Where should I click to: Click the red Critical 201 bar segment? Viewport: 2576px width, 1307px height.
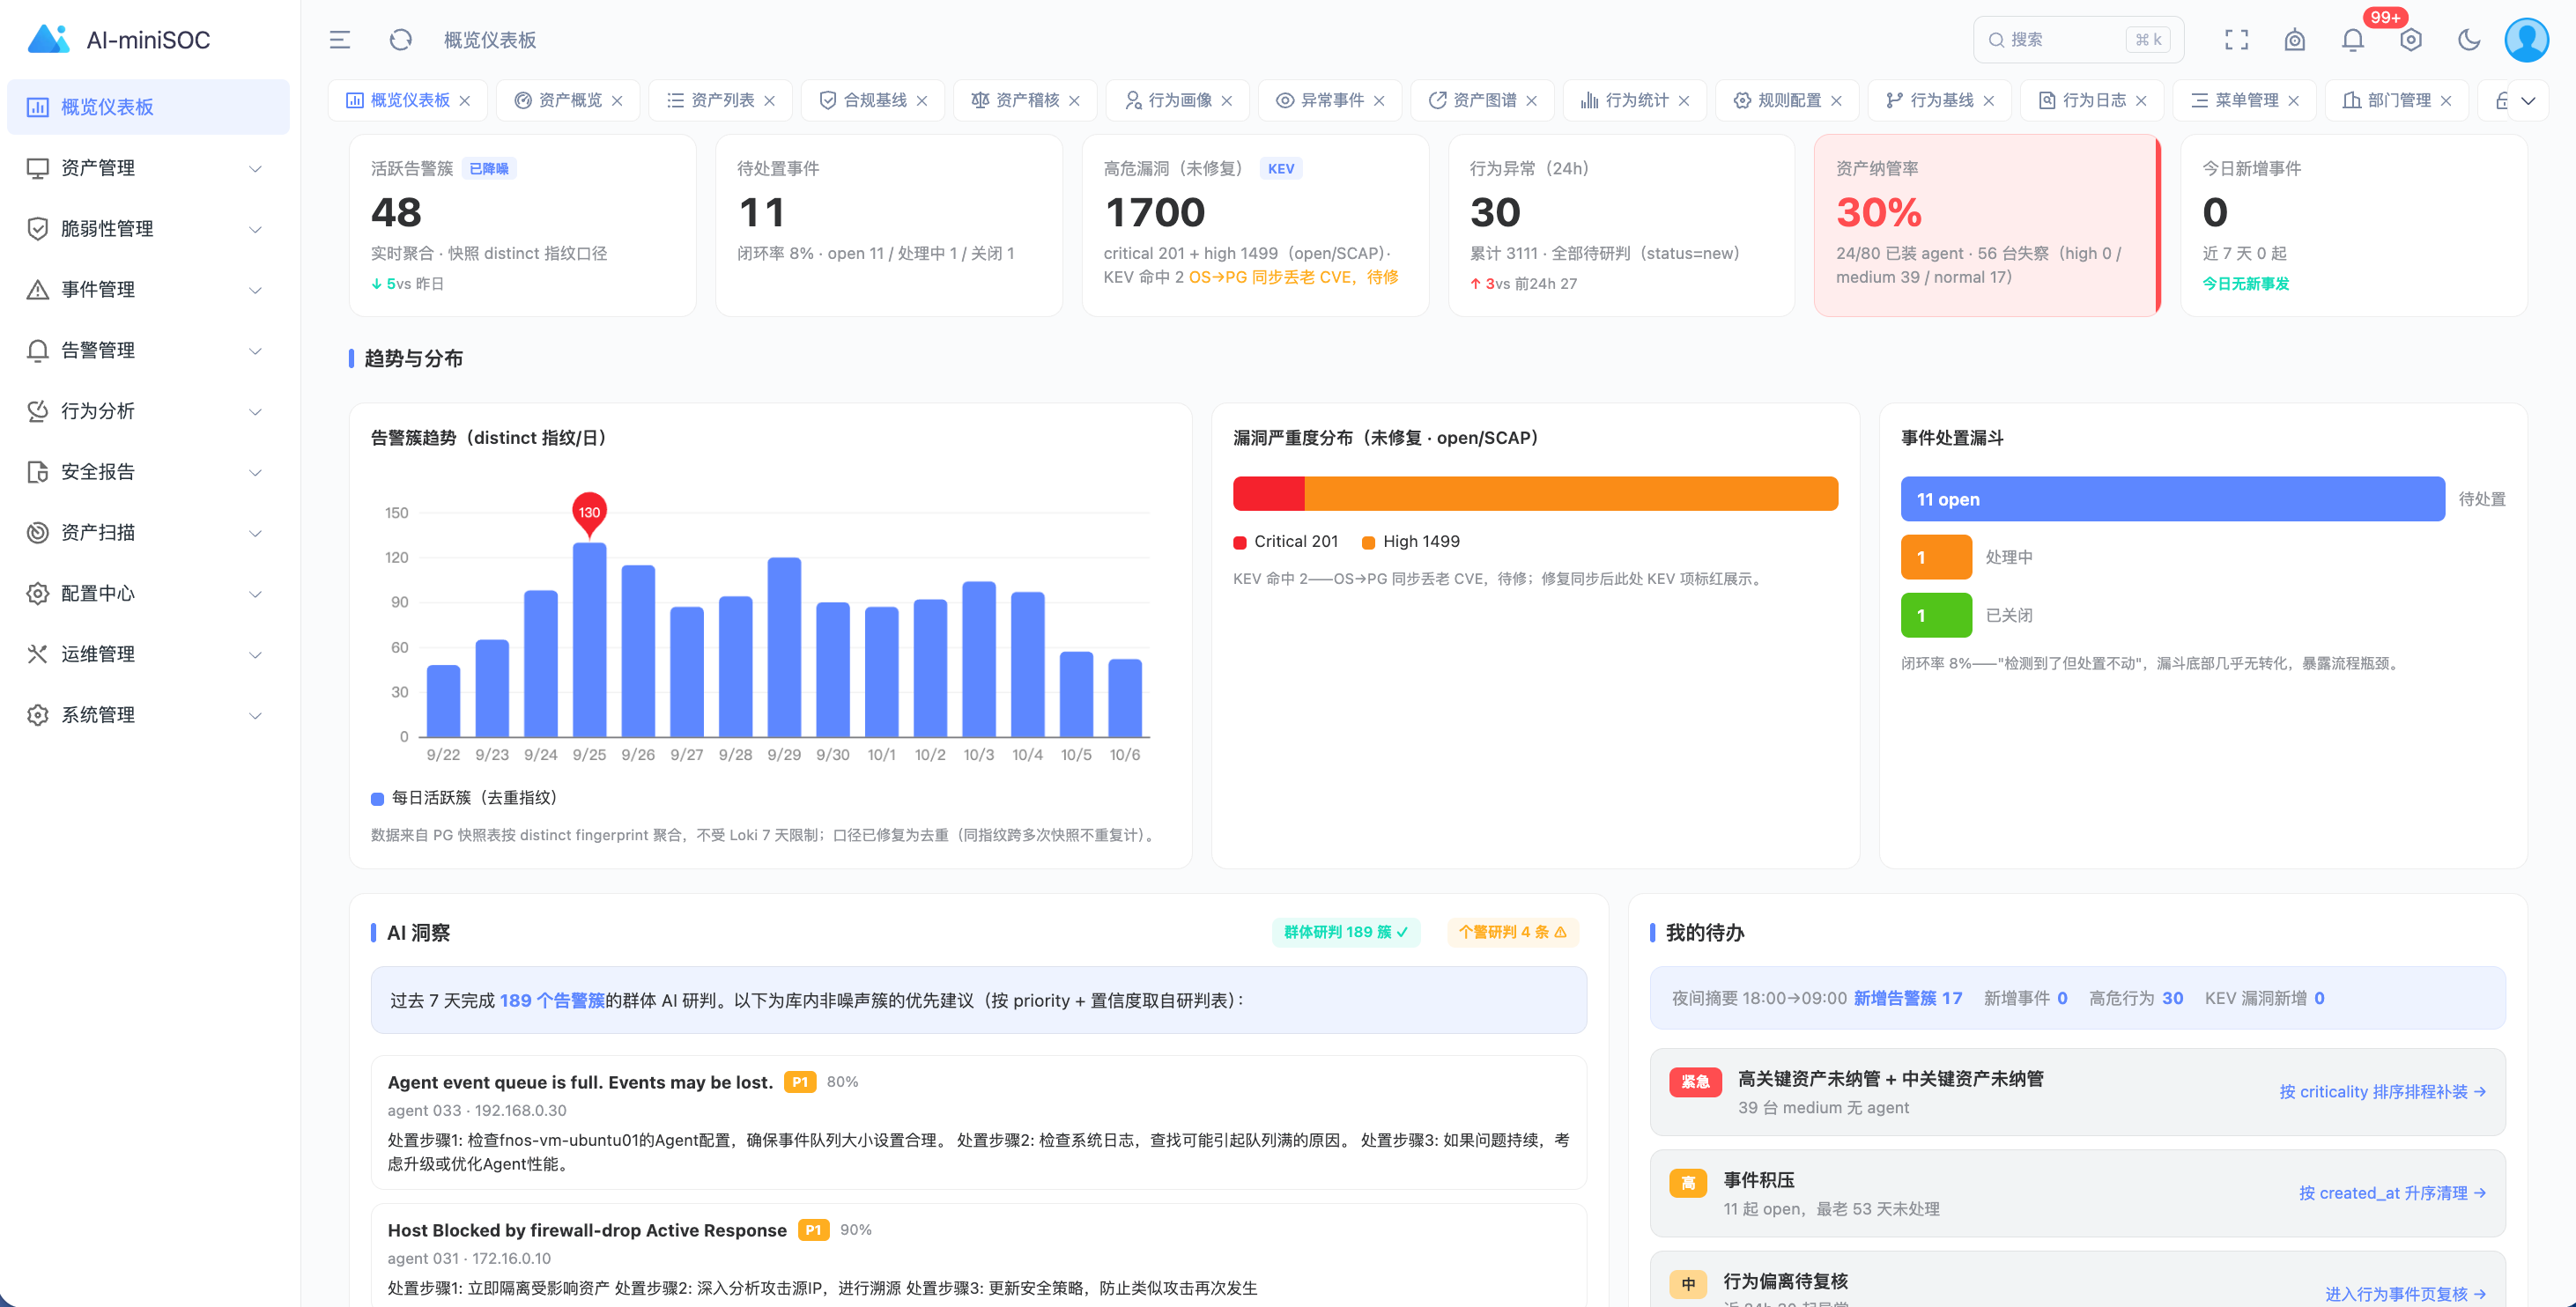(x=1268, y=494)
